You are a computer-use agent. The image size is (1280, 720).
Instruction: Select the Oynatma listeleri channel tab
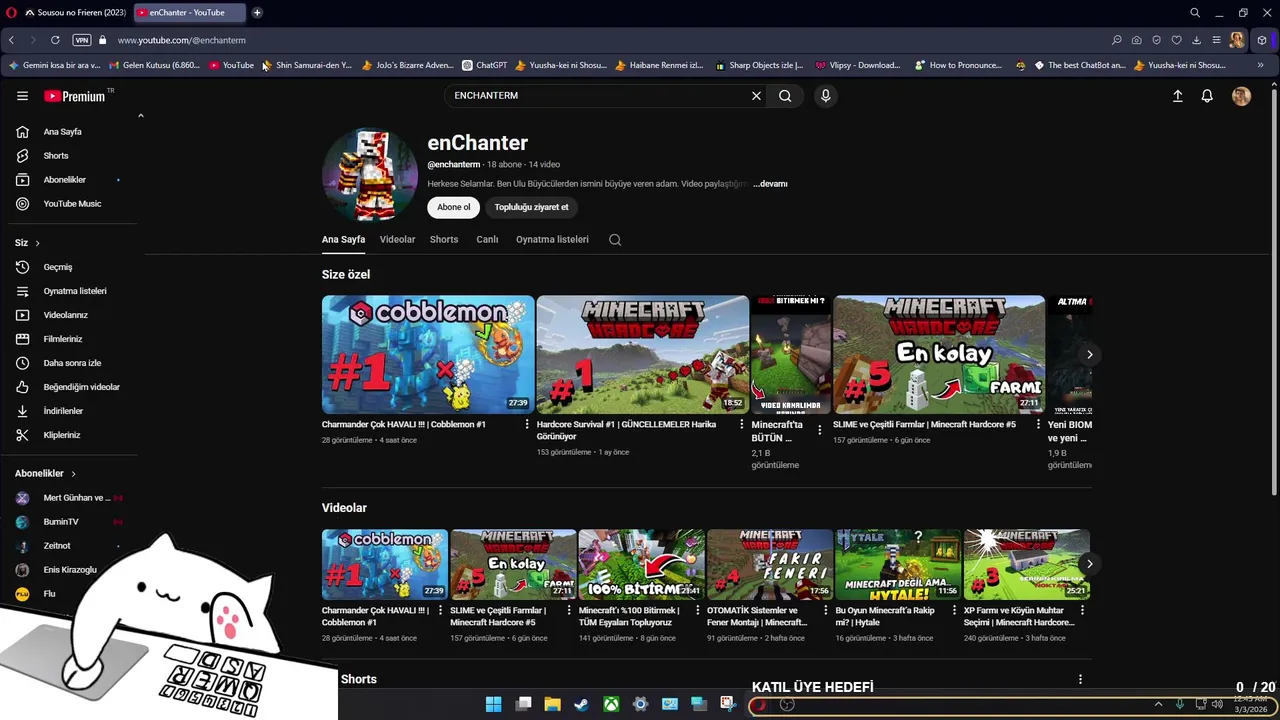pyautogui.click(x=552, y=240)
